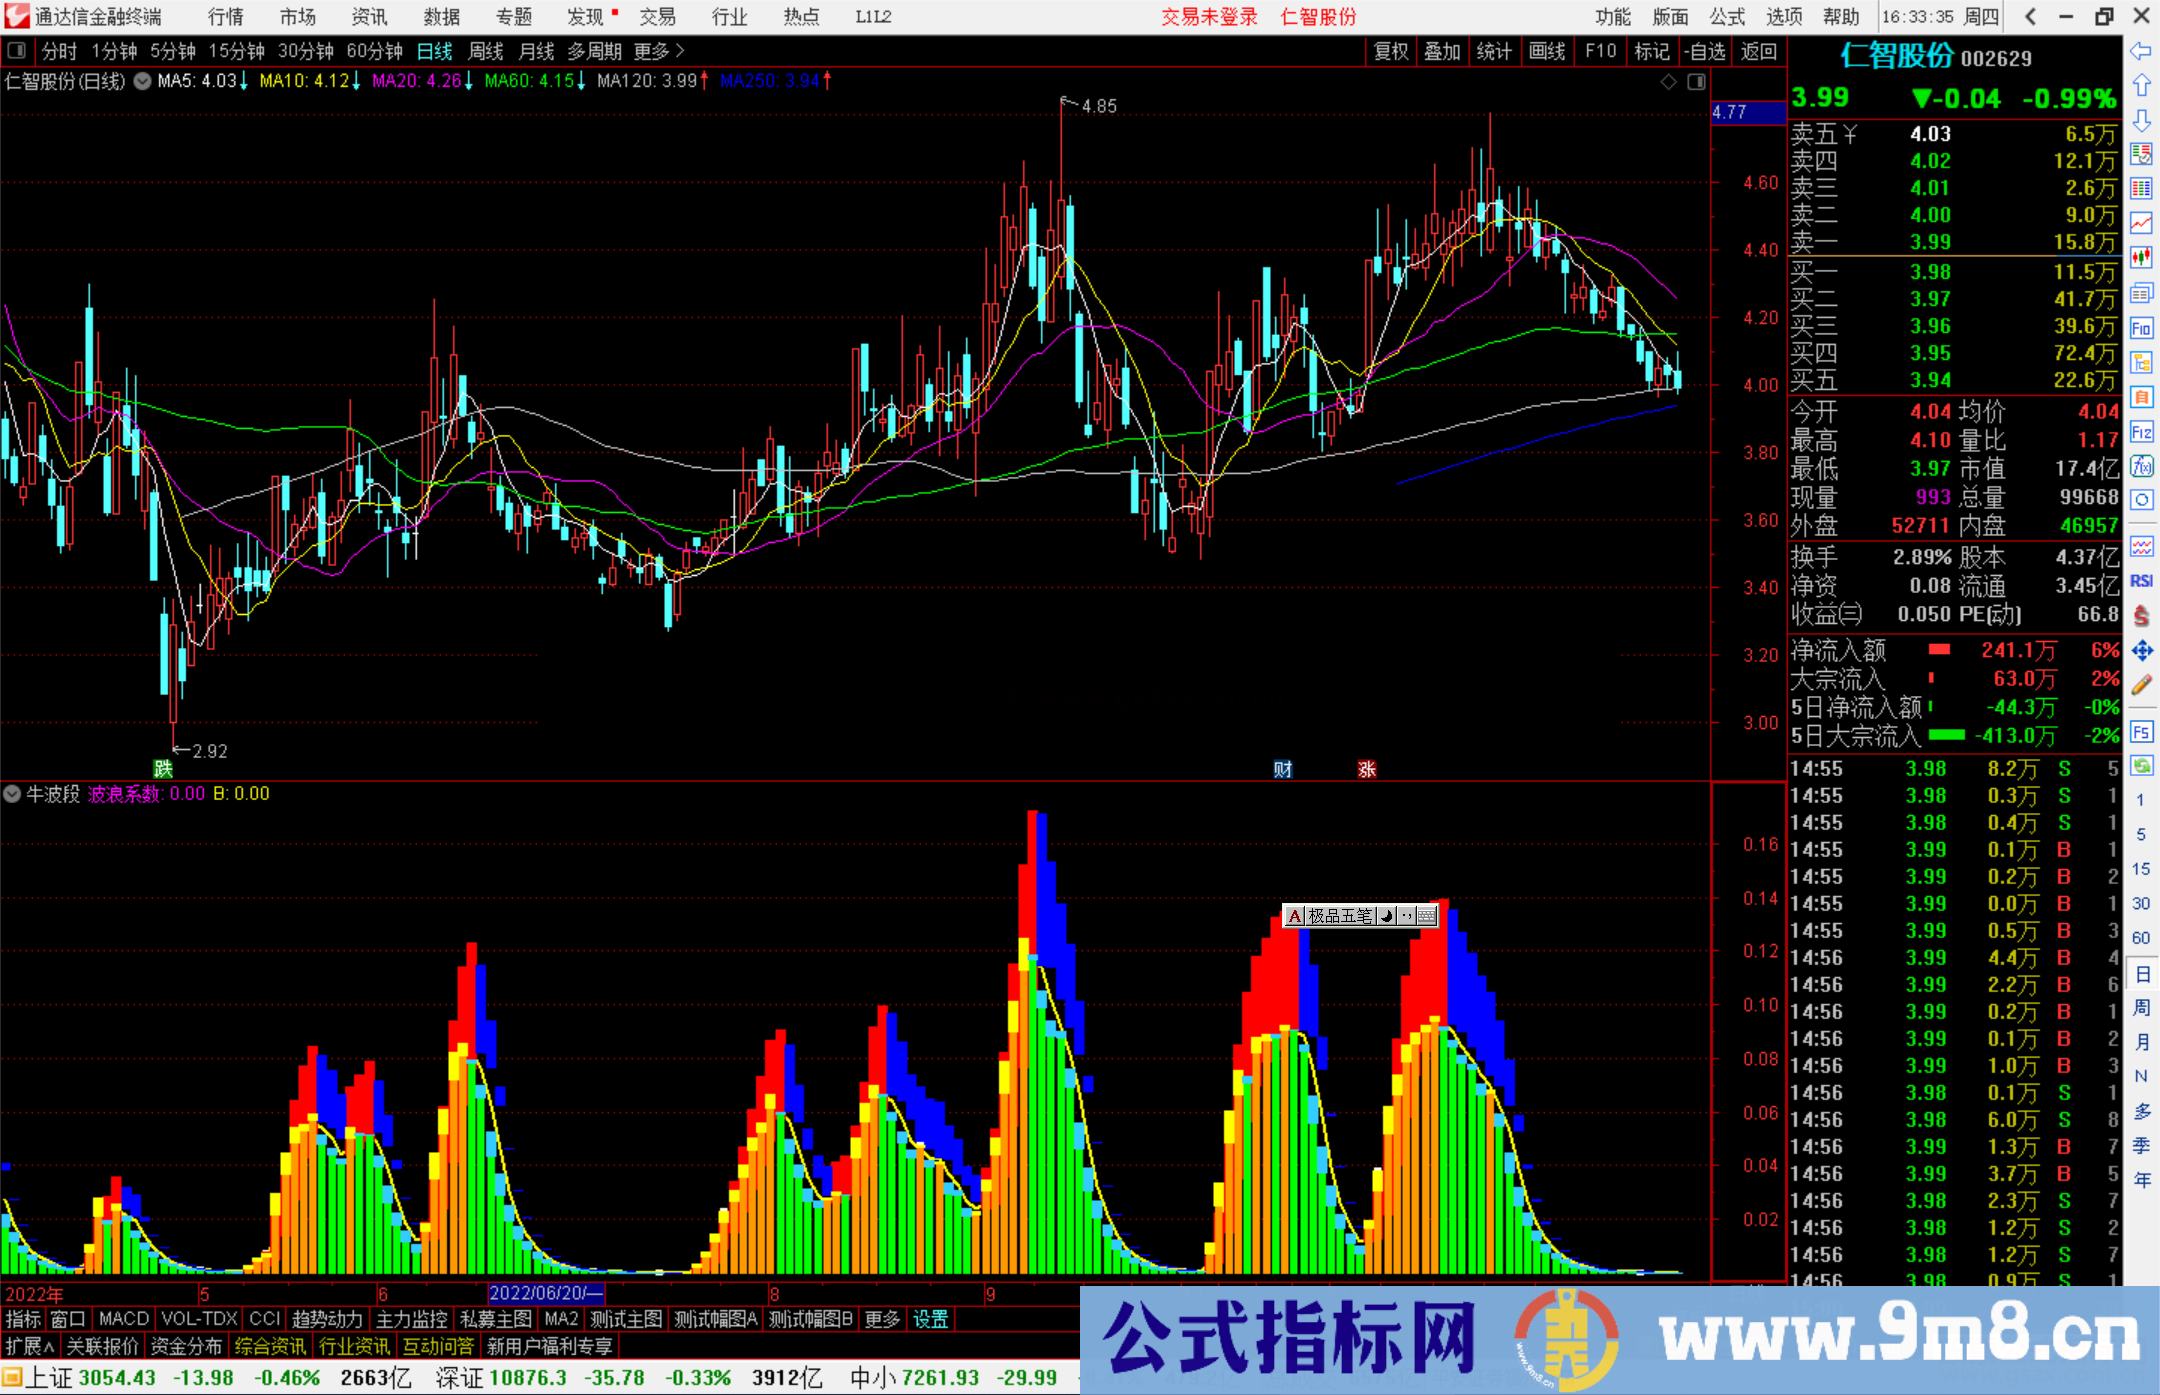Toggle 画线 drawing mode on

[x=1548, y=51]
